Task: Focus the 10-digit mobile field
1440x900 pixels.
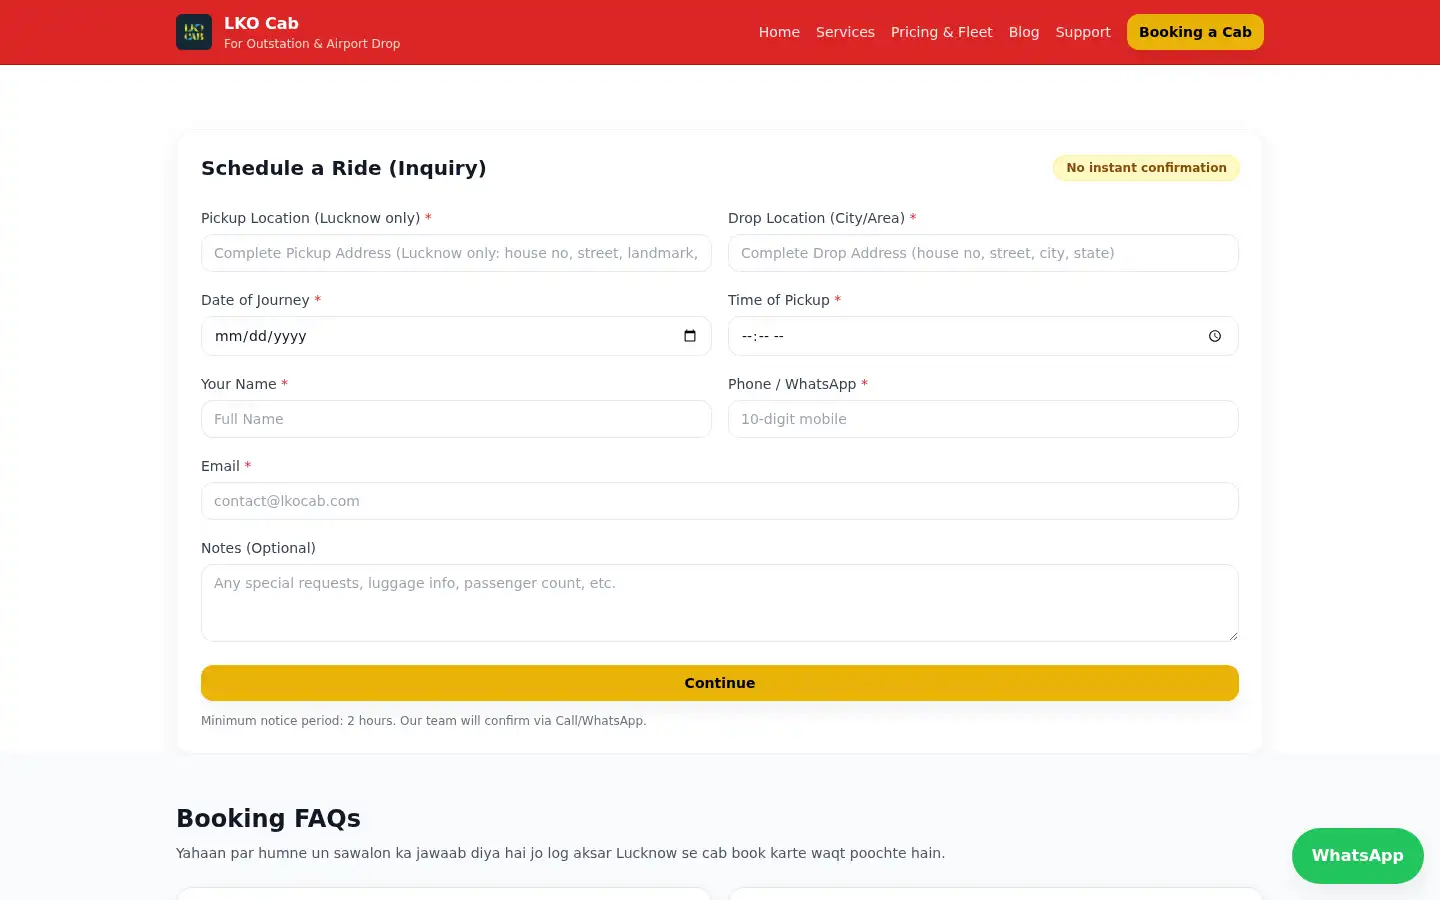Action: click(x=983, y=419)
